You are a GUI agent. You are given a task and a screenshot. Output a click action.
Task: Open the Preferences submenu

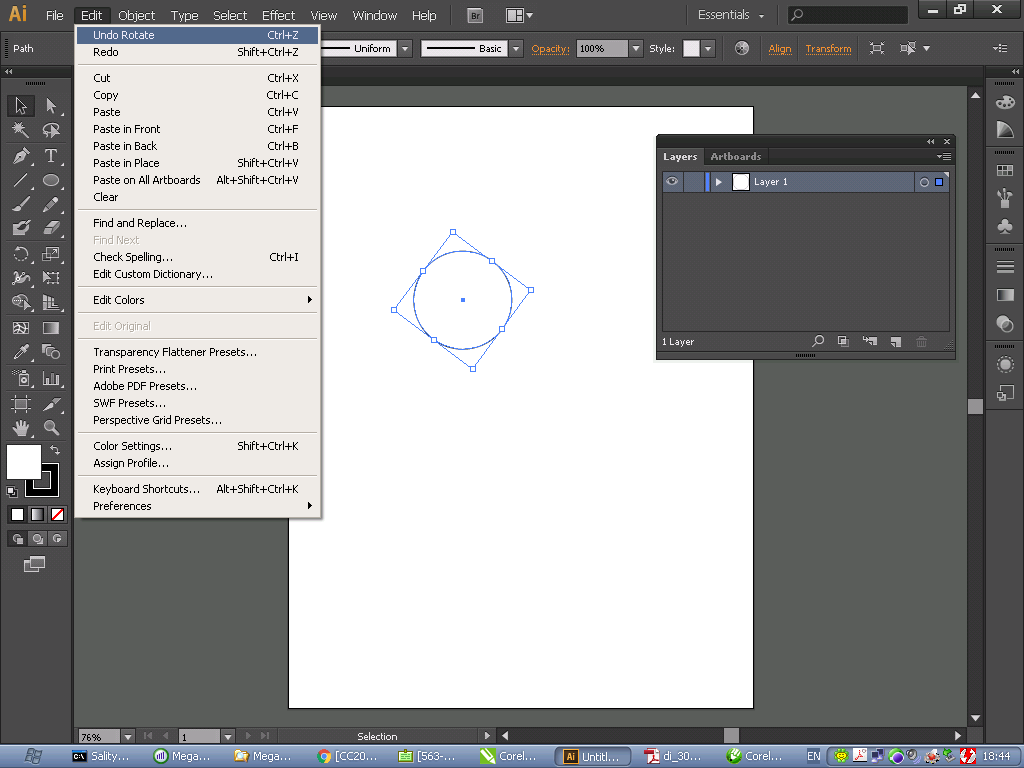click(197, 506)
